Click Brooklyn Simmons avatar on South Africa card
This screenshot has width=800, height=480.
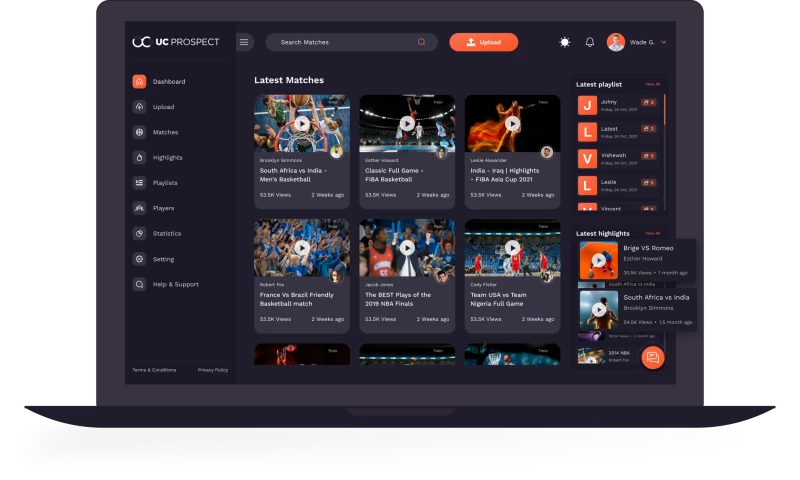[336, 152]
